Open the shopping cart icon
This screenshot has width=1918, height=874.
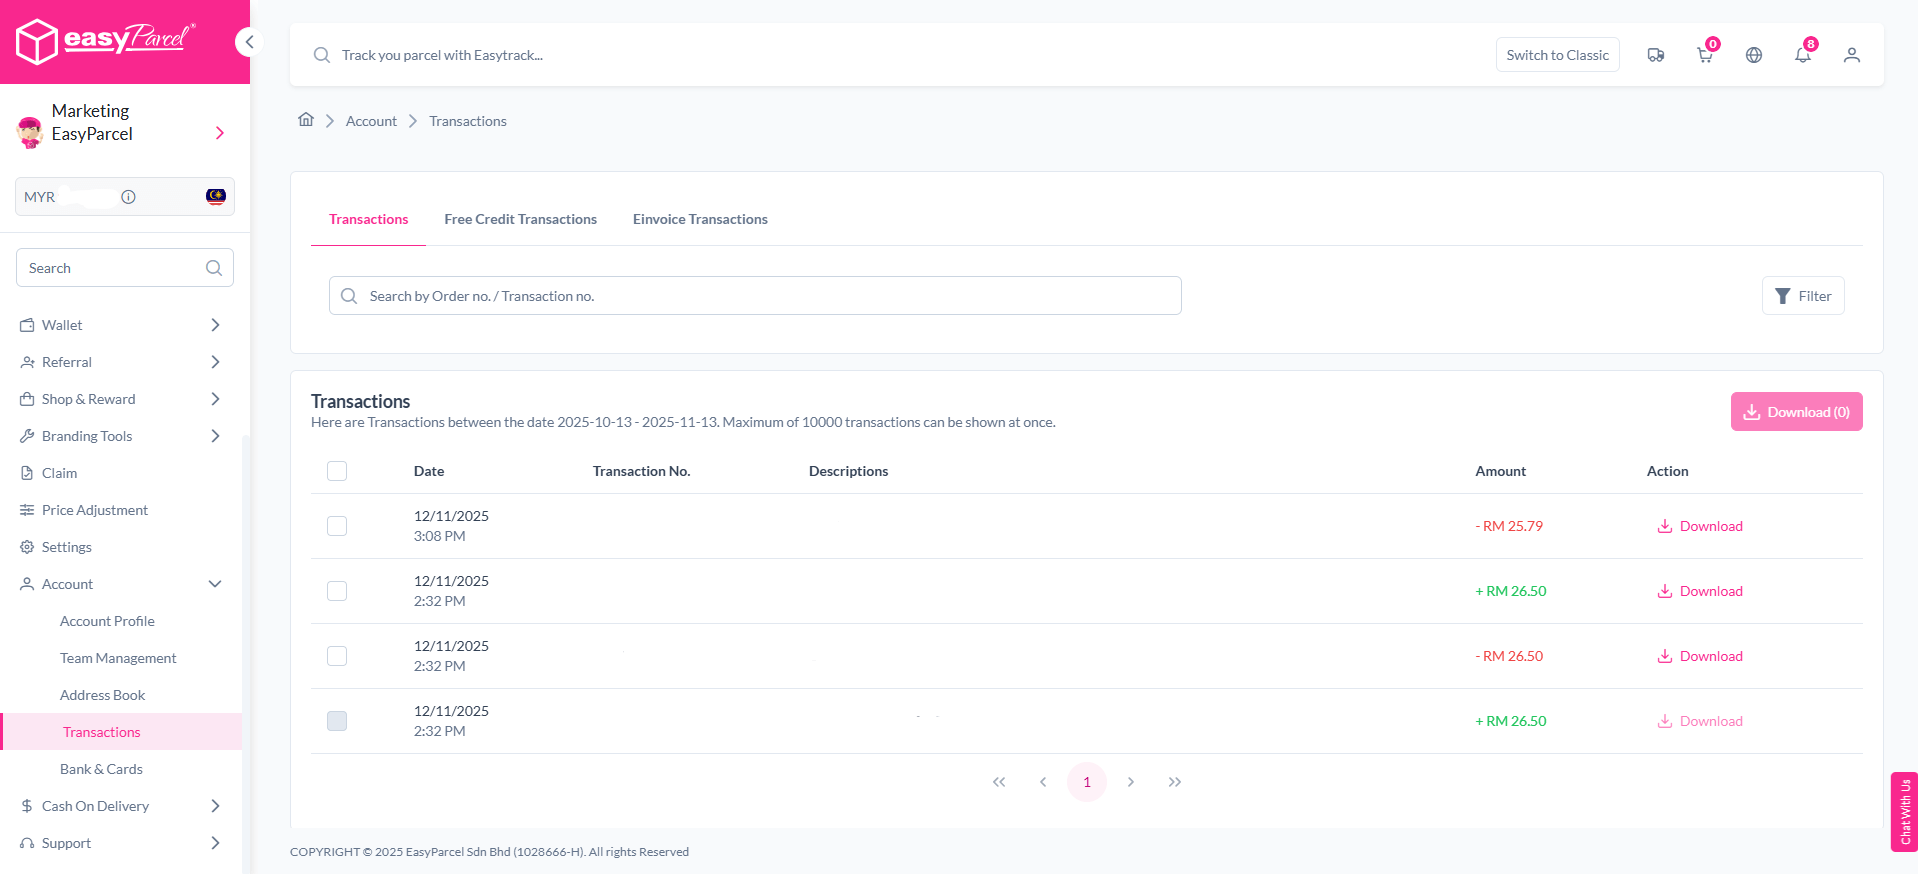coord(1704,55)
